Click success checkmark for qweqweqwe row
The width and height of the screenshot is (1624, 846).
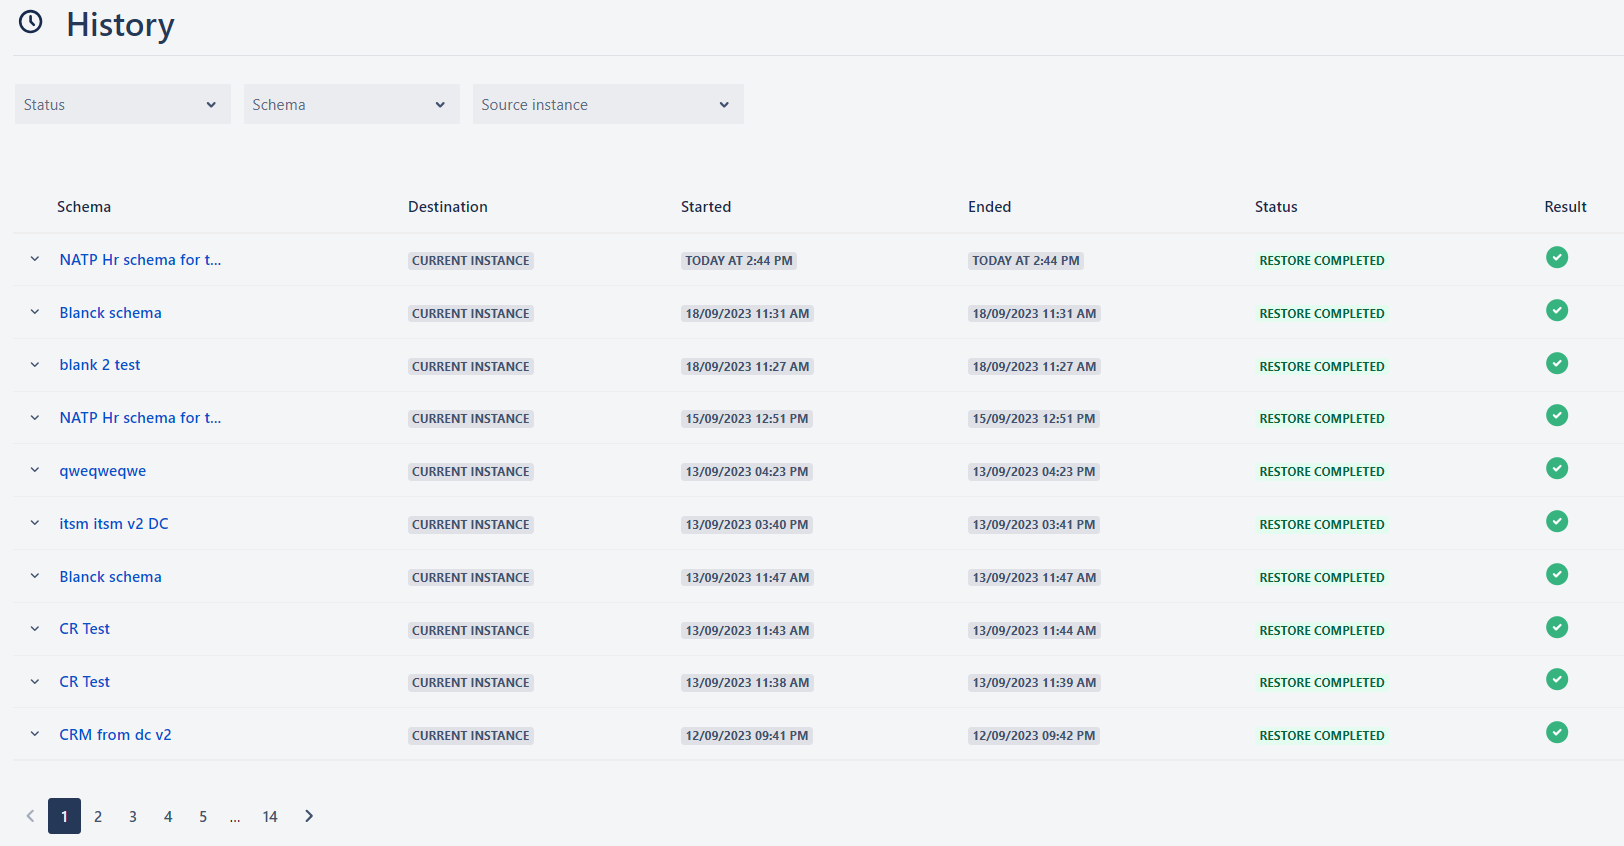pyautogui.click(x=1557, y=469)
